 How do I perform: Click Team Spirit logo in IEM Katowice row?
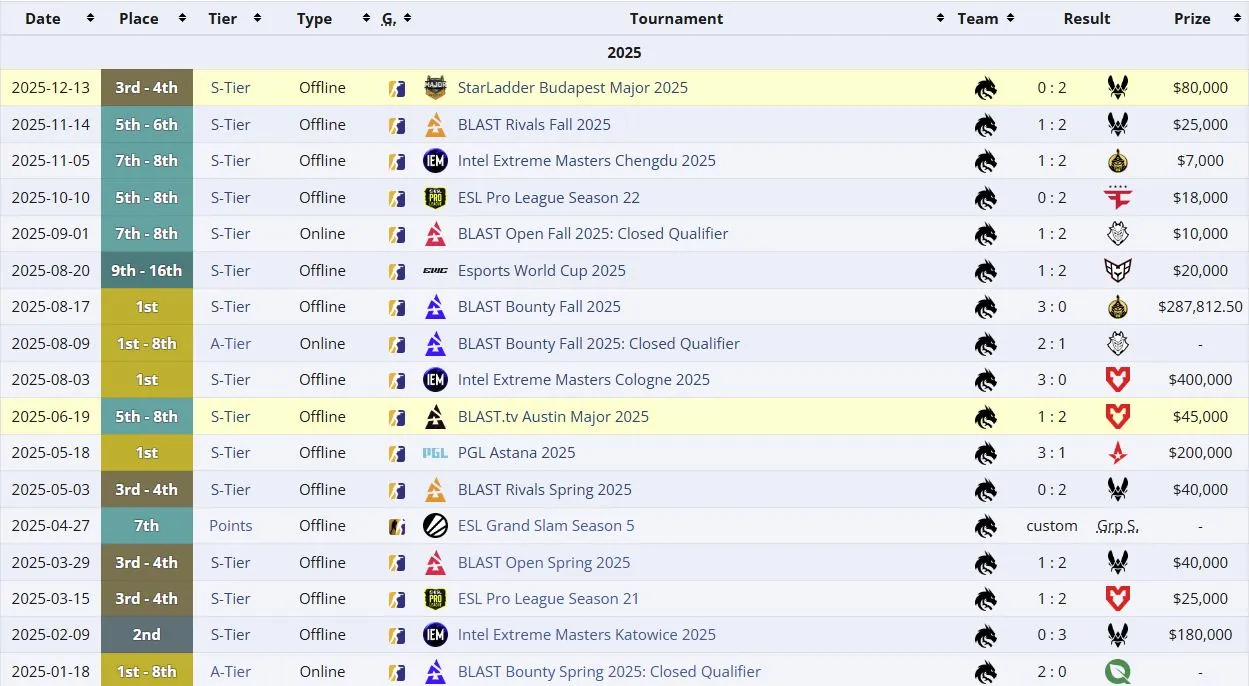pos(986,635)
